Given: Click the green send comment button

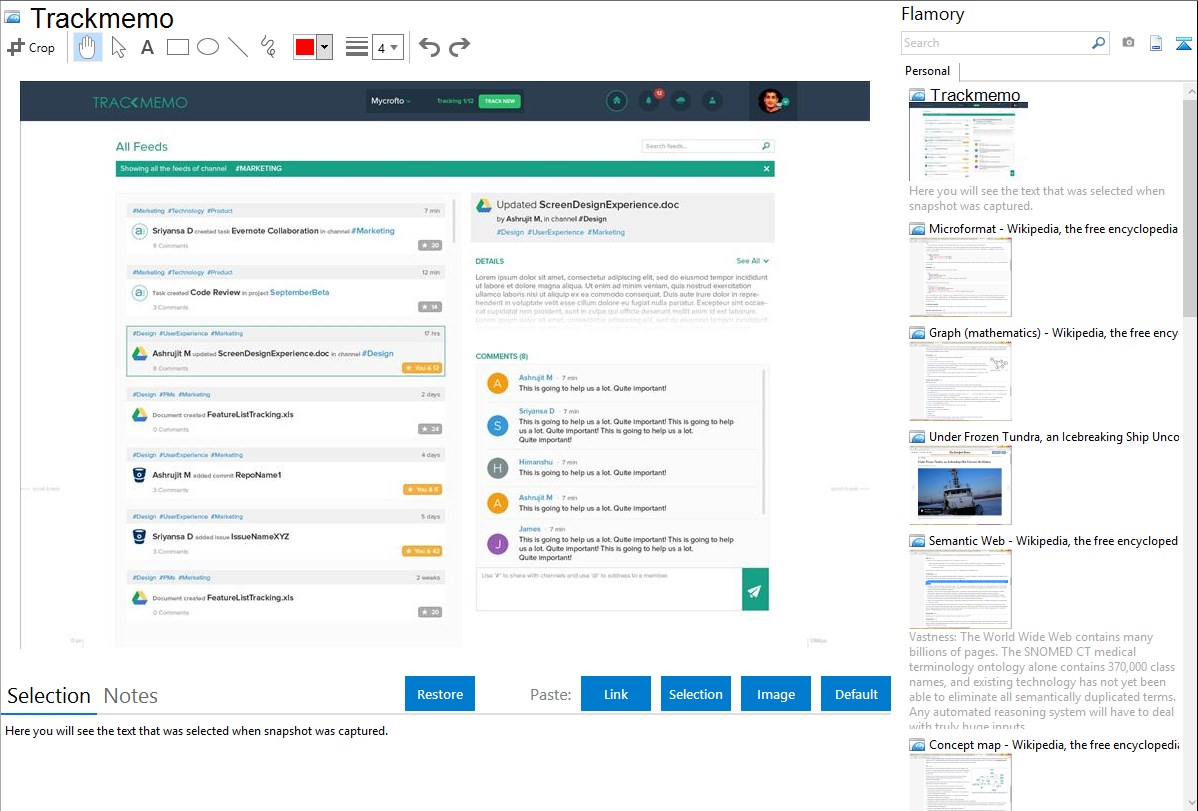Looking at the screenshot, I should [755, 589].
